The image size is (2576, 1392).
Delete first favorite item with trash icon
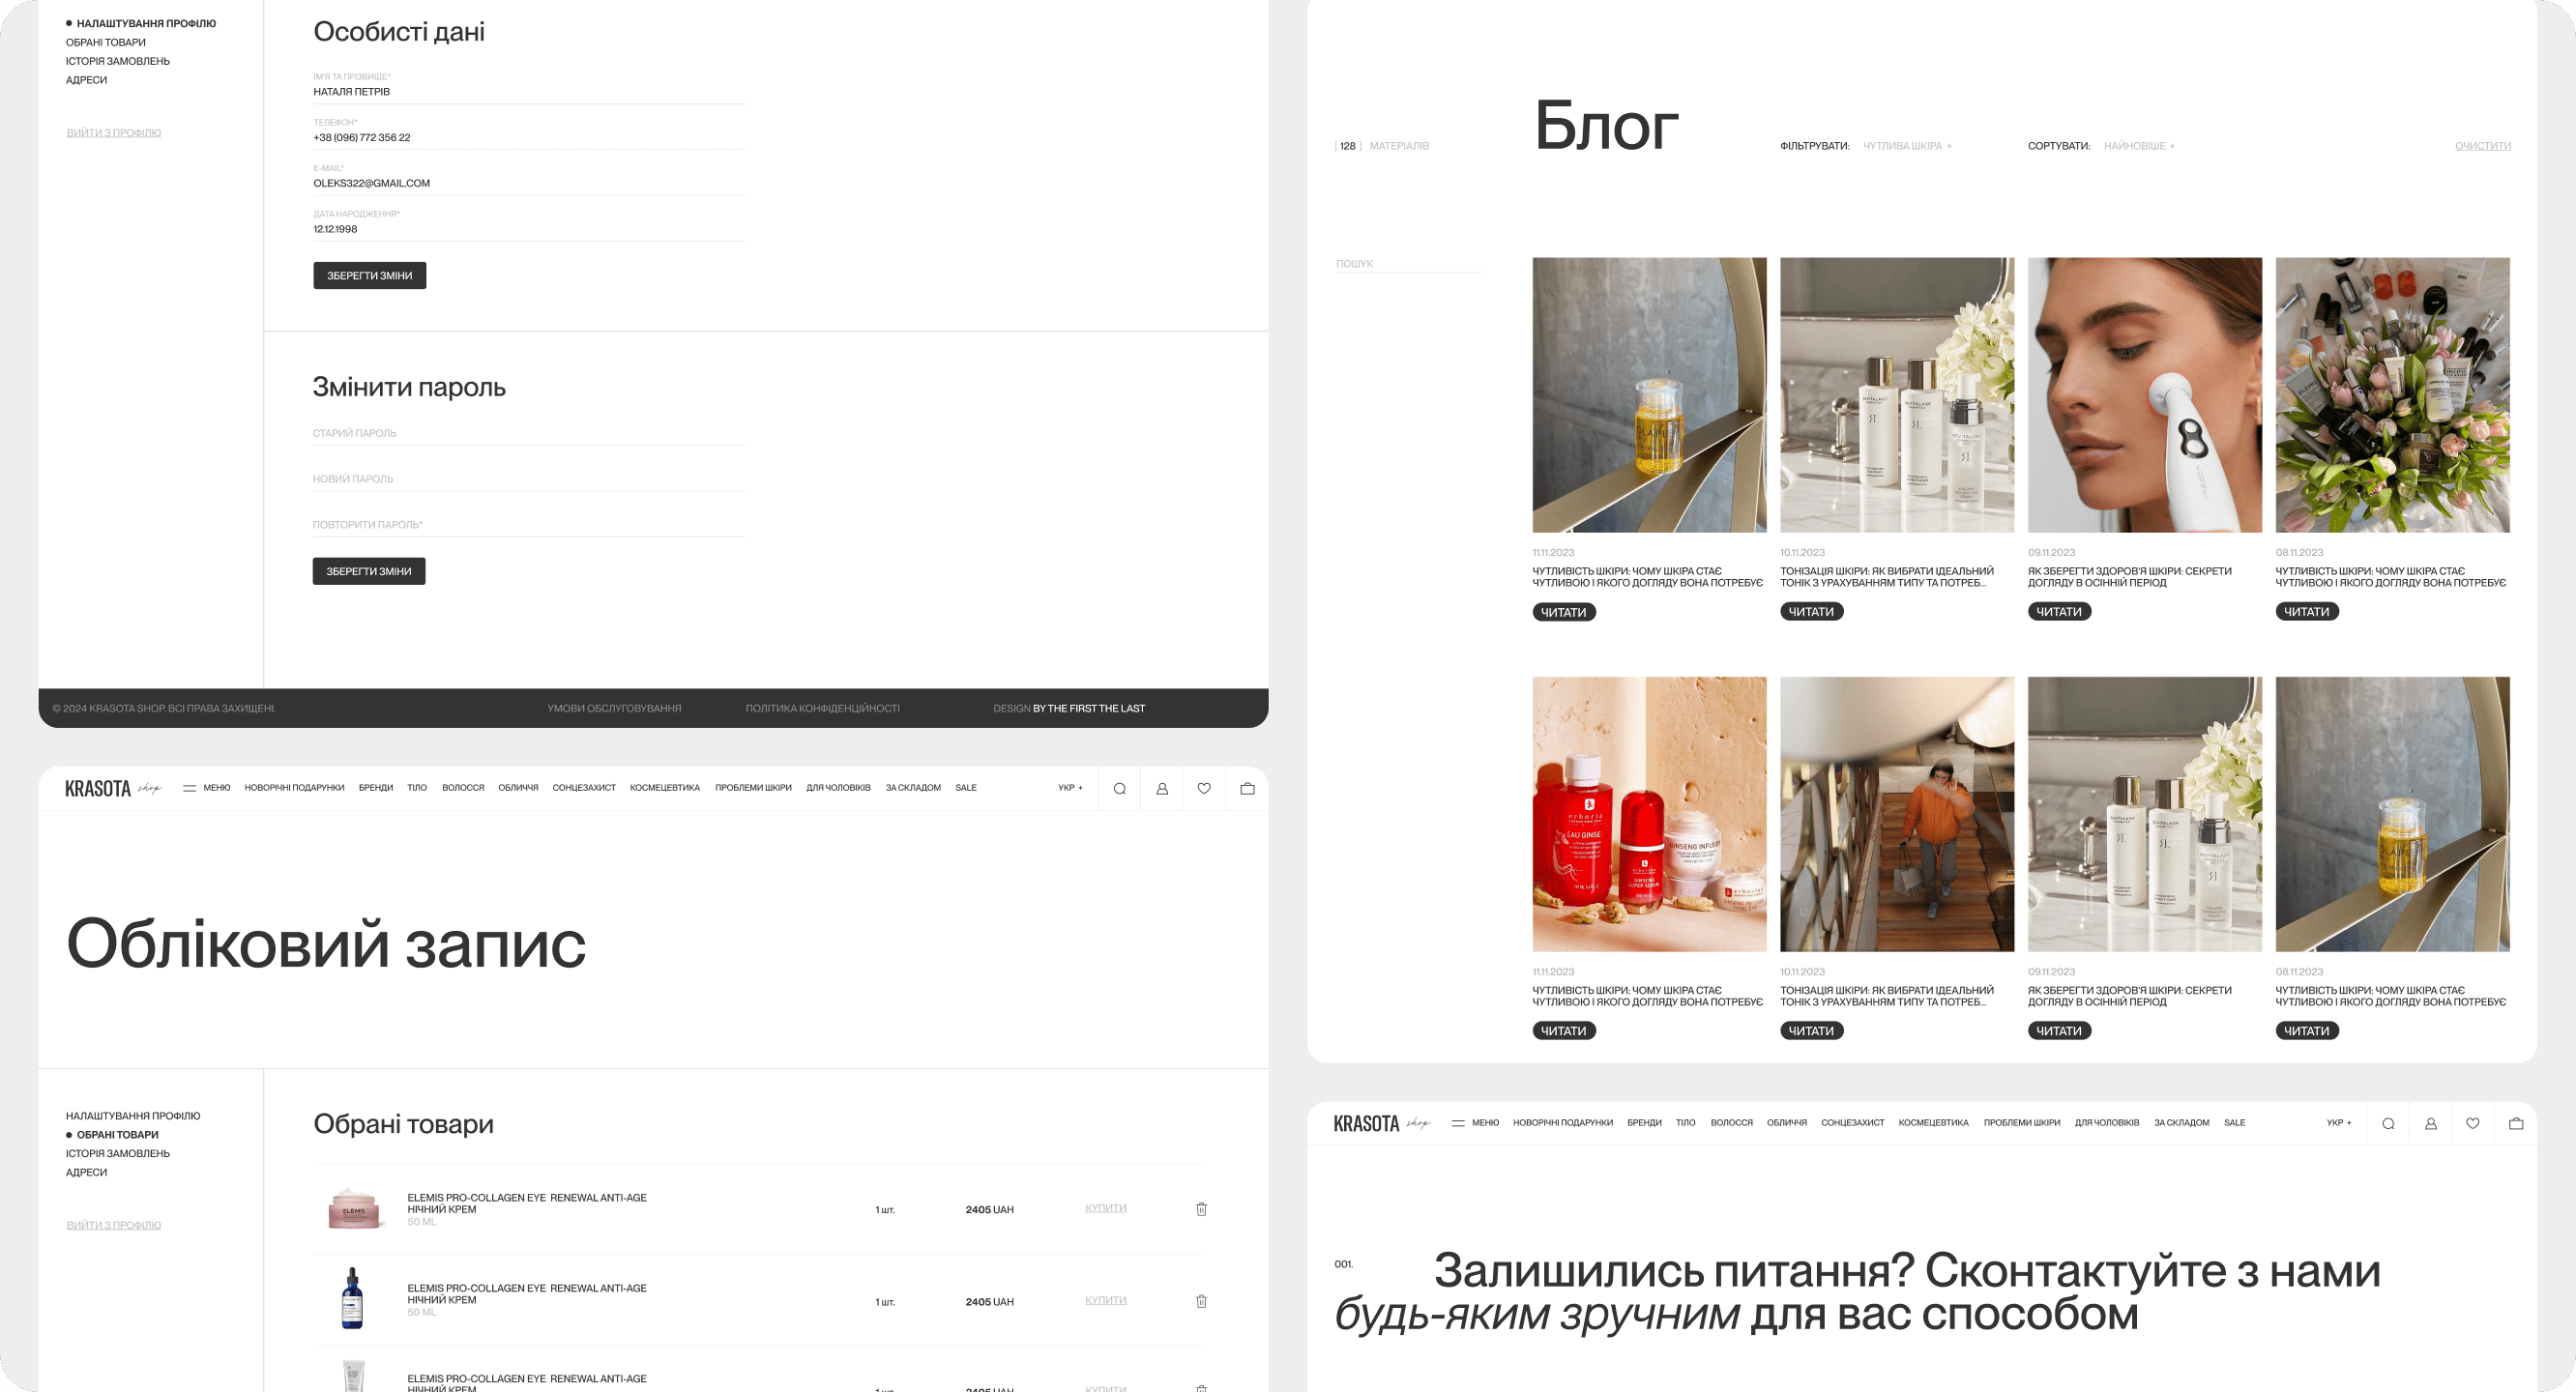click(x=1201, y=1209)
